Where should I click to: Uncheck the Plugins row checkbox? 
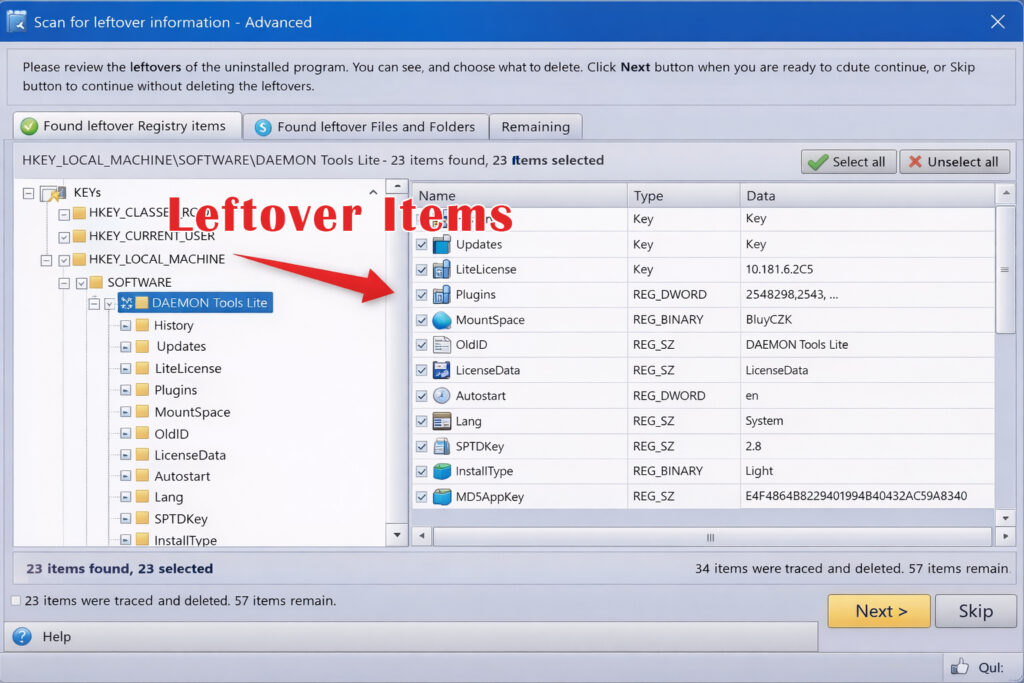(x=421, y=295)
